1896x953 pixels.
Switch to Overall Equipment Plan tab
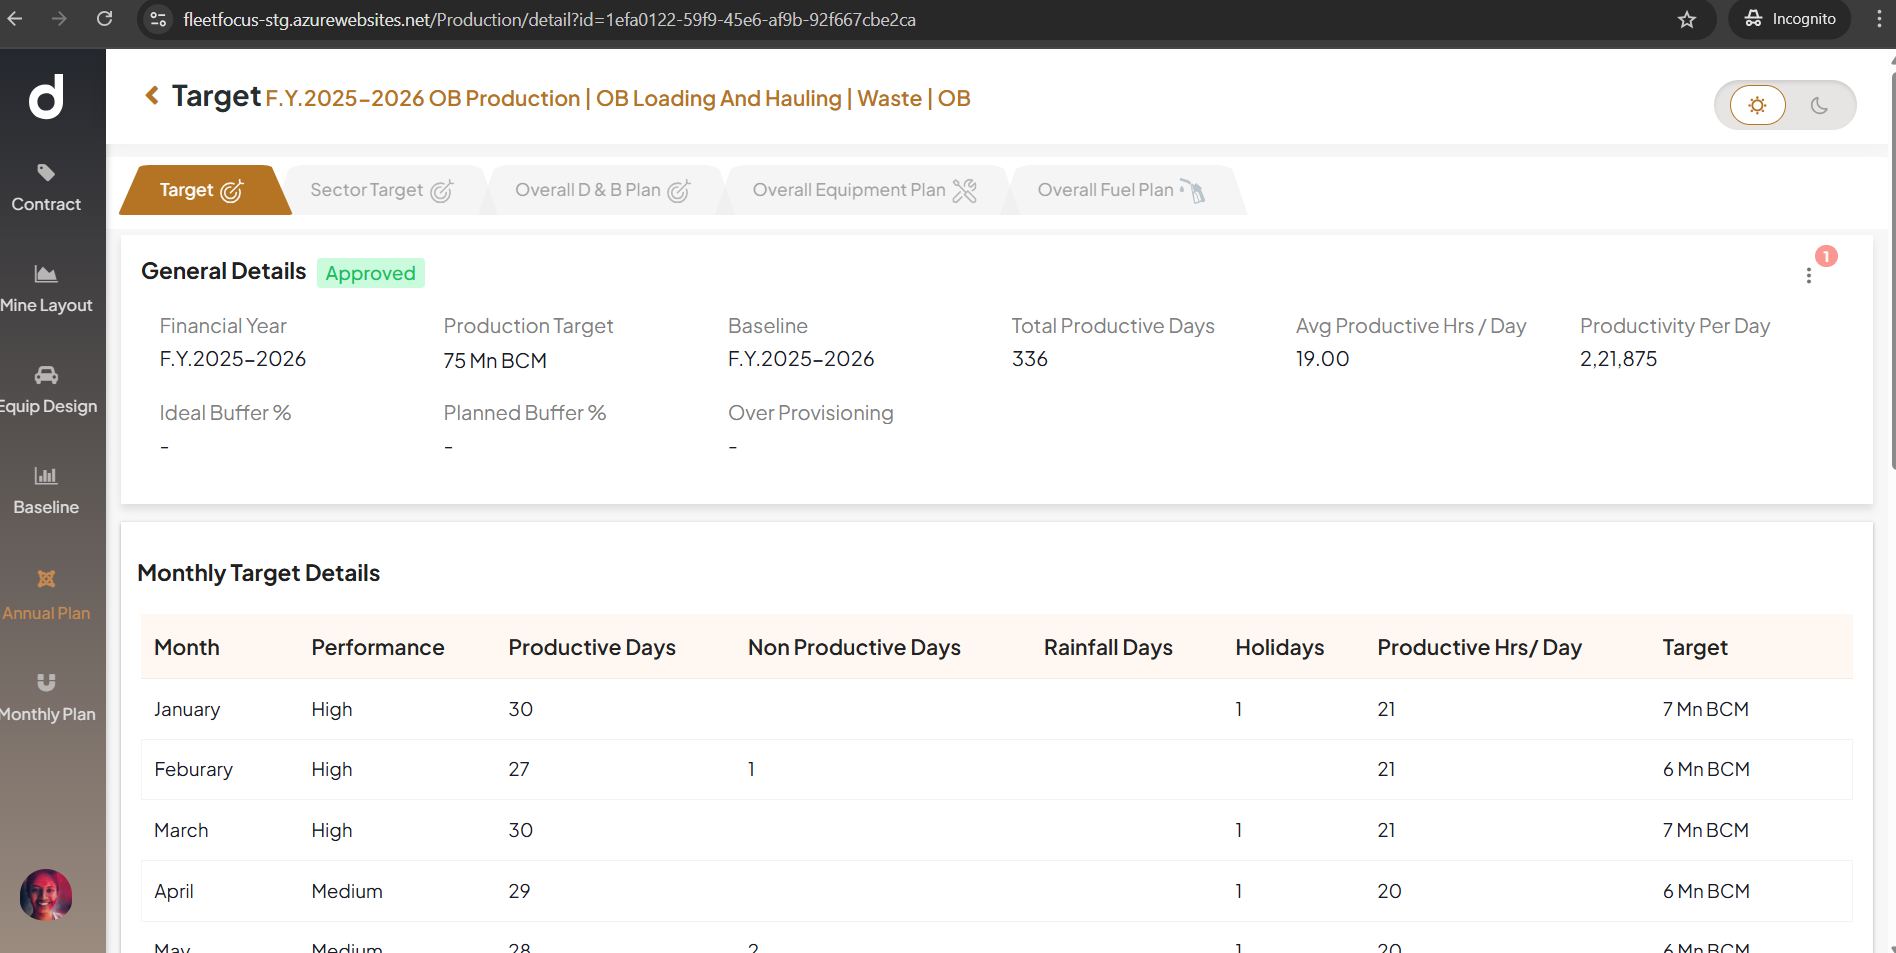point(864,190)
